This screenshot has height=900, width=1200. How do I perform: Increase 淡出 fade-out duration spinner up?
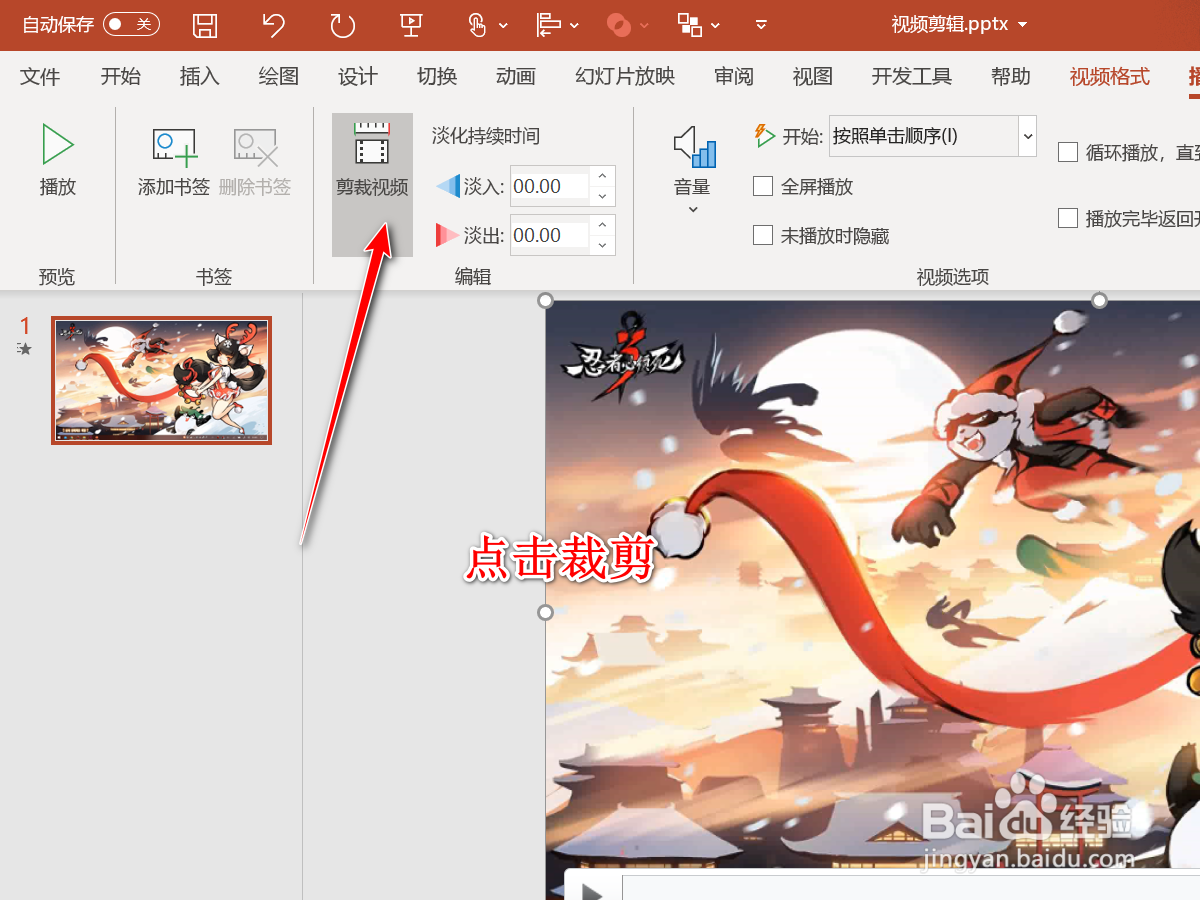pos(602,225)
